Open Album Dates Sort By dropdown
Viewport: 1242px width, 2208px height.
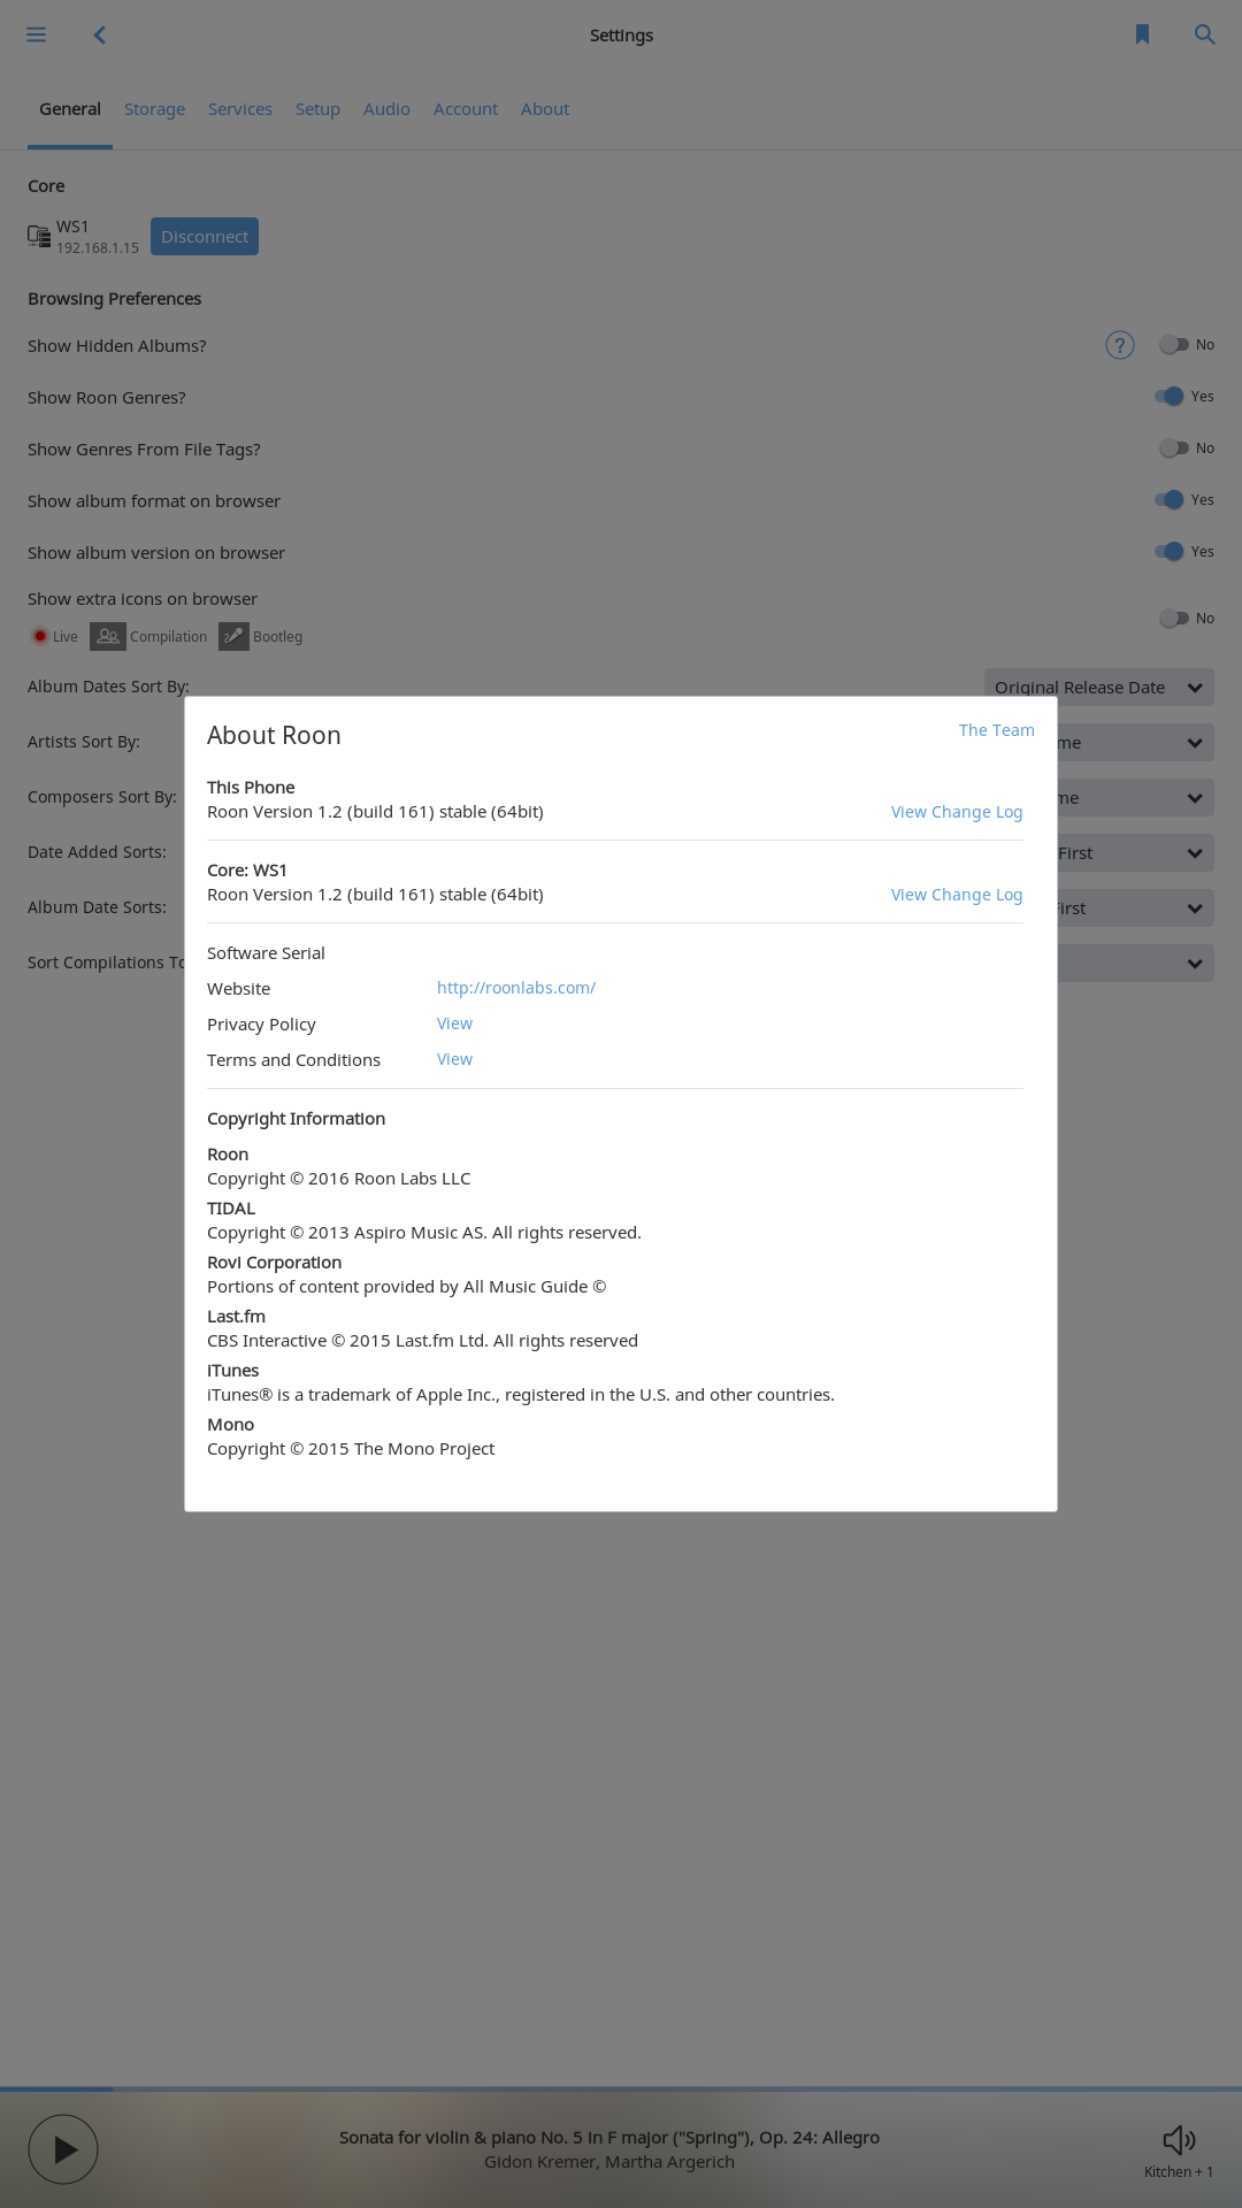point(1099,687)
